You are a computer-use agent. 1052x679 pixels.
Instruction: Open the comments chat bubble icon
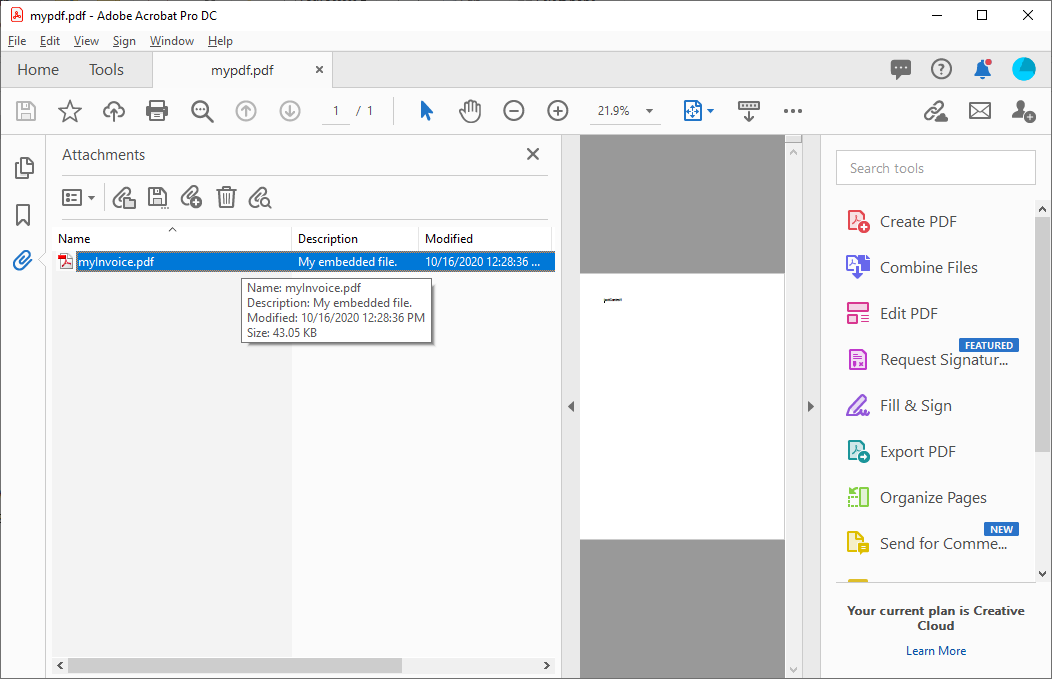click(x=900, y=69)
